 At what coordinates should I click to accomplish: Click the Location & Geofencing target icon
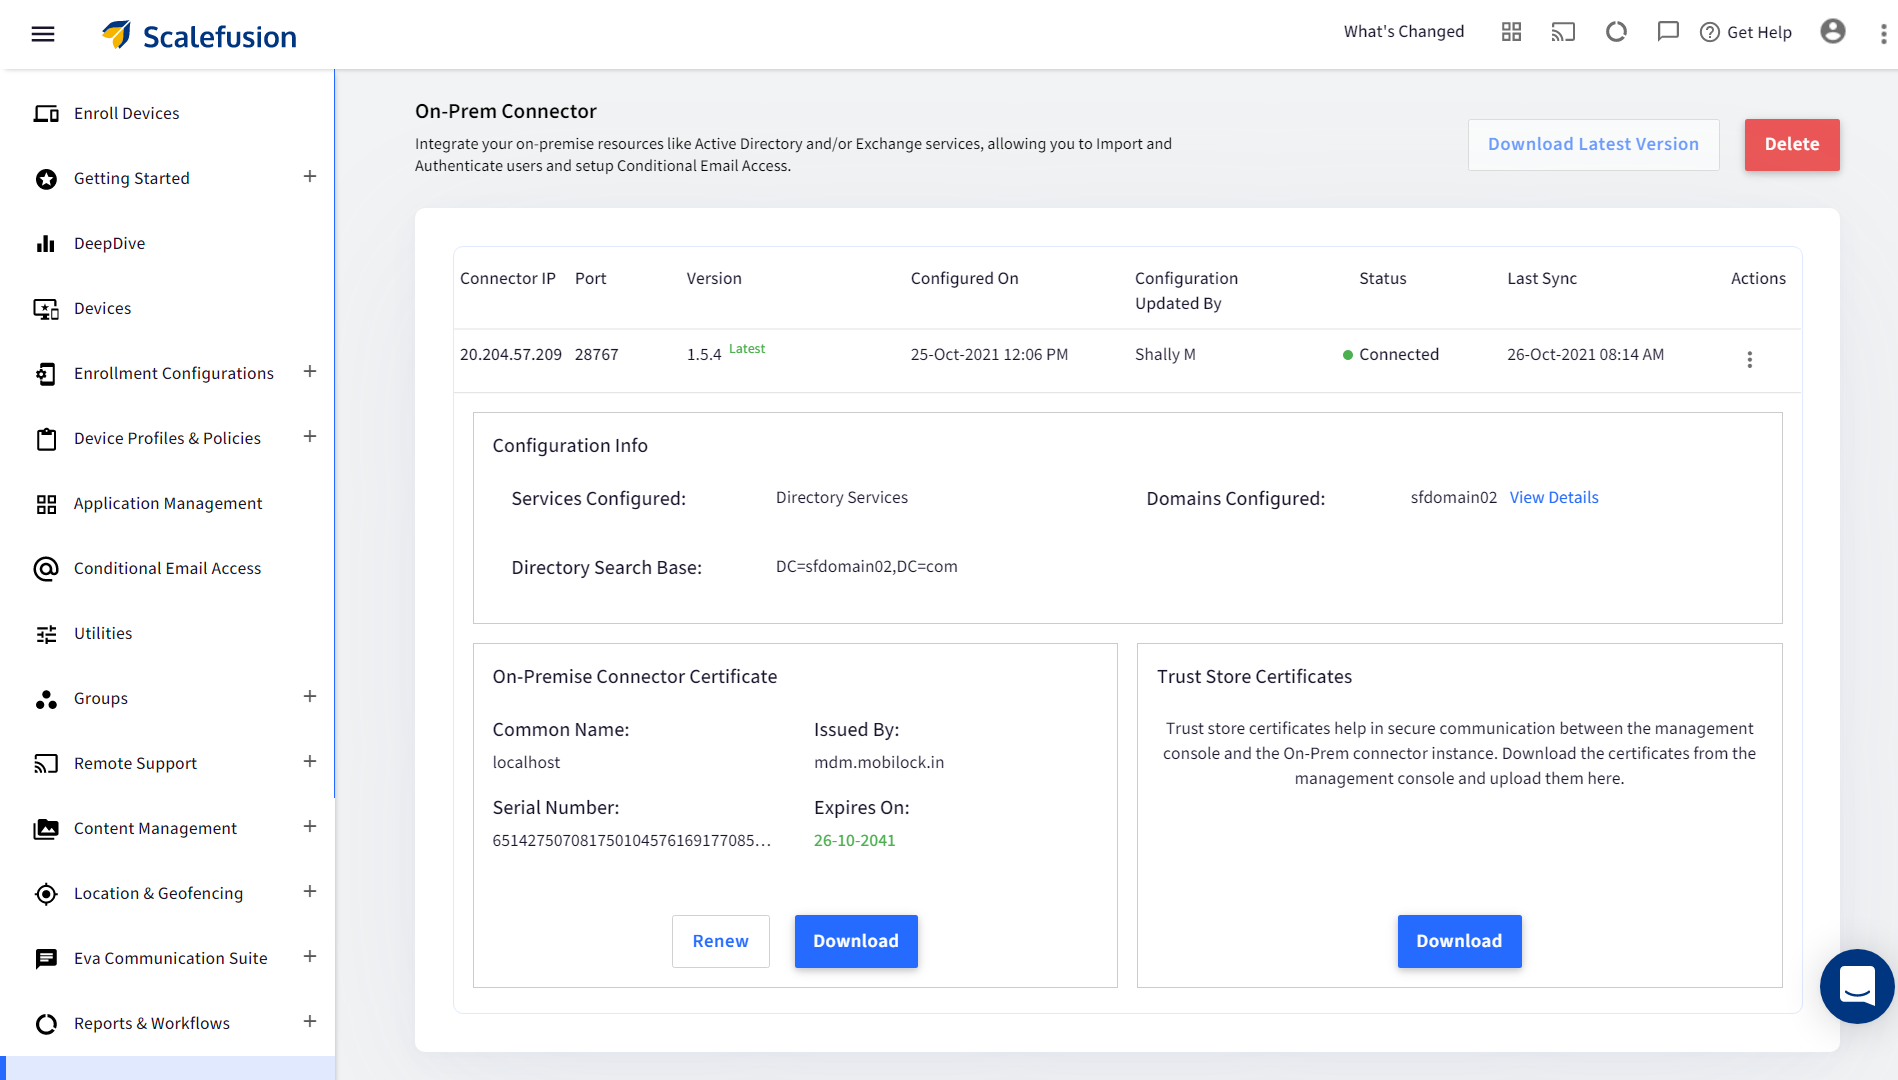point(46,894)
